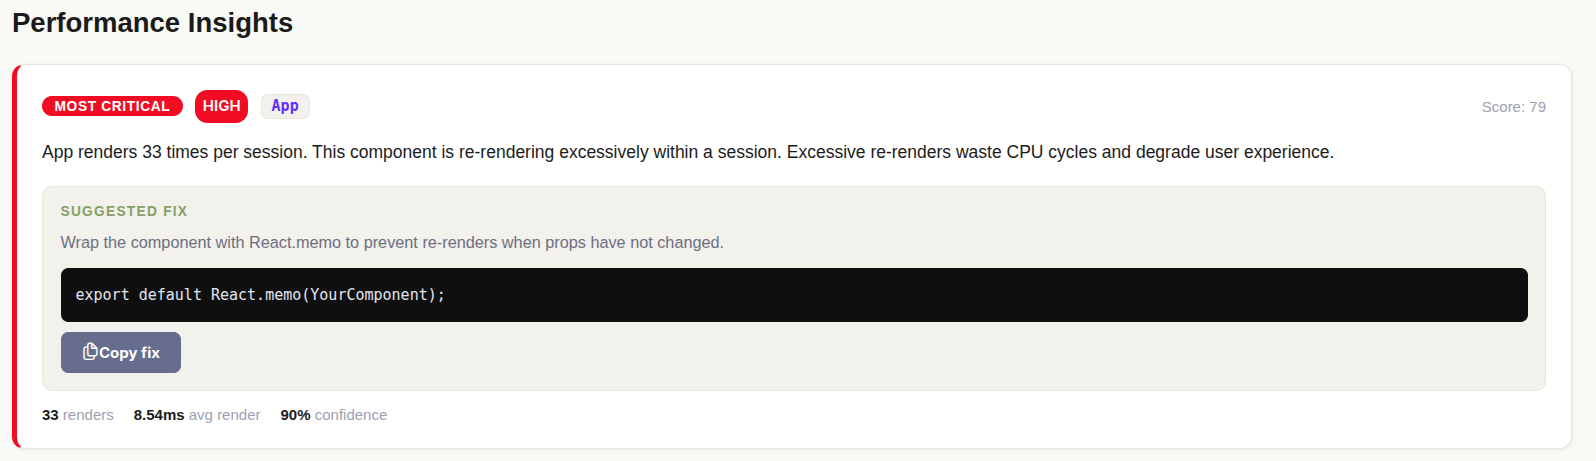The height and width of the screenshot is (461, 1596).
Task: Click the SUGGESTED FIX header
Action: (x=124, y=211)
